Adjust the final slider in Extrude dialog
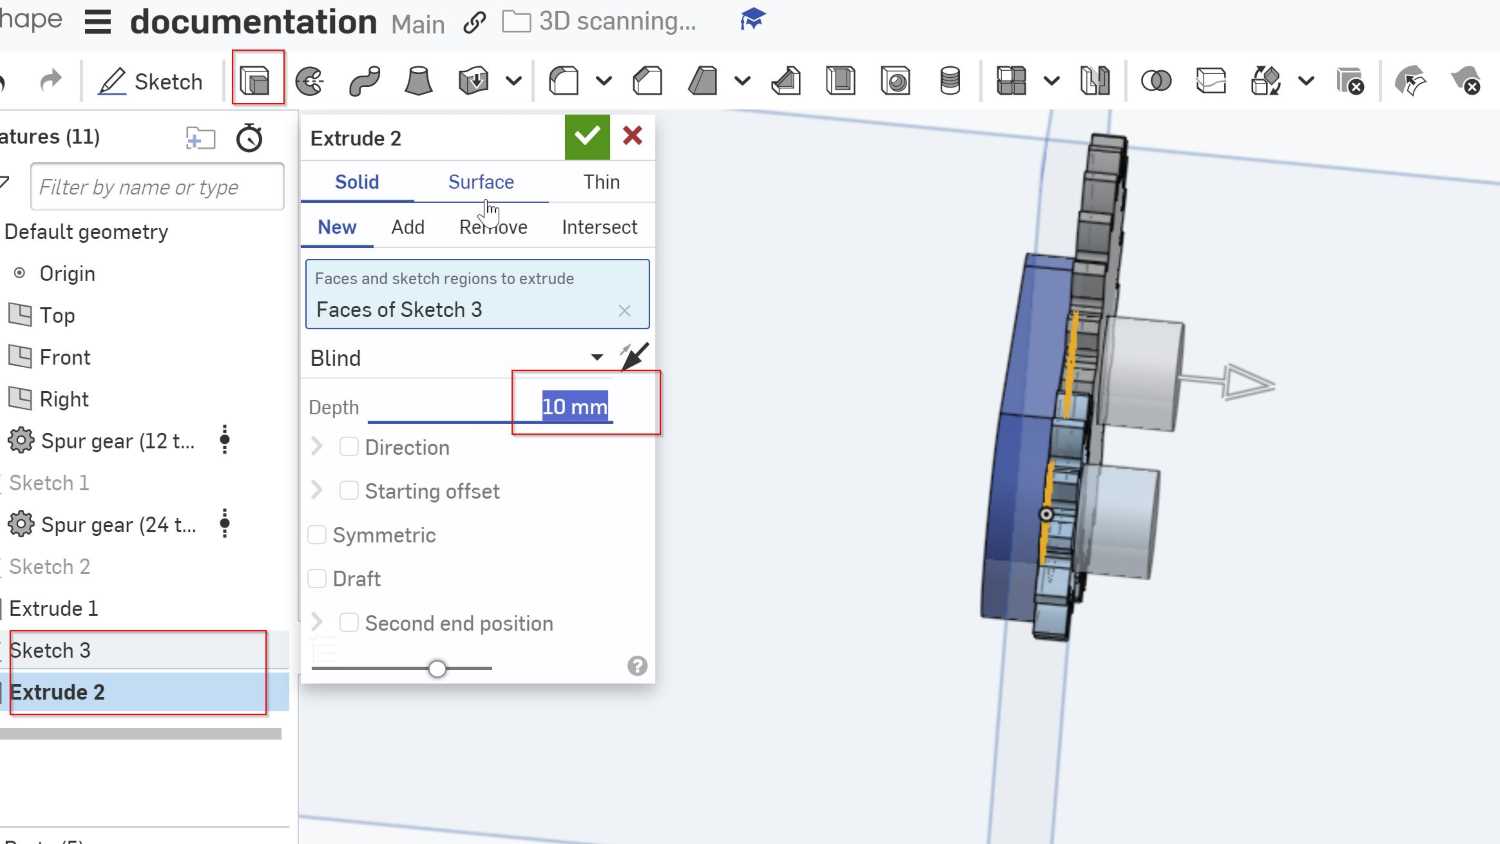Image resolution: width=1500 pixels, height=844 pixels. (x=437, y=668)
